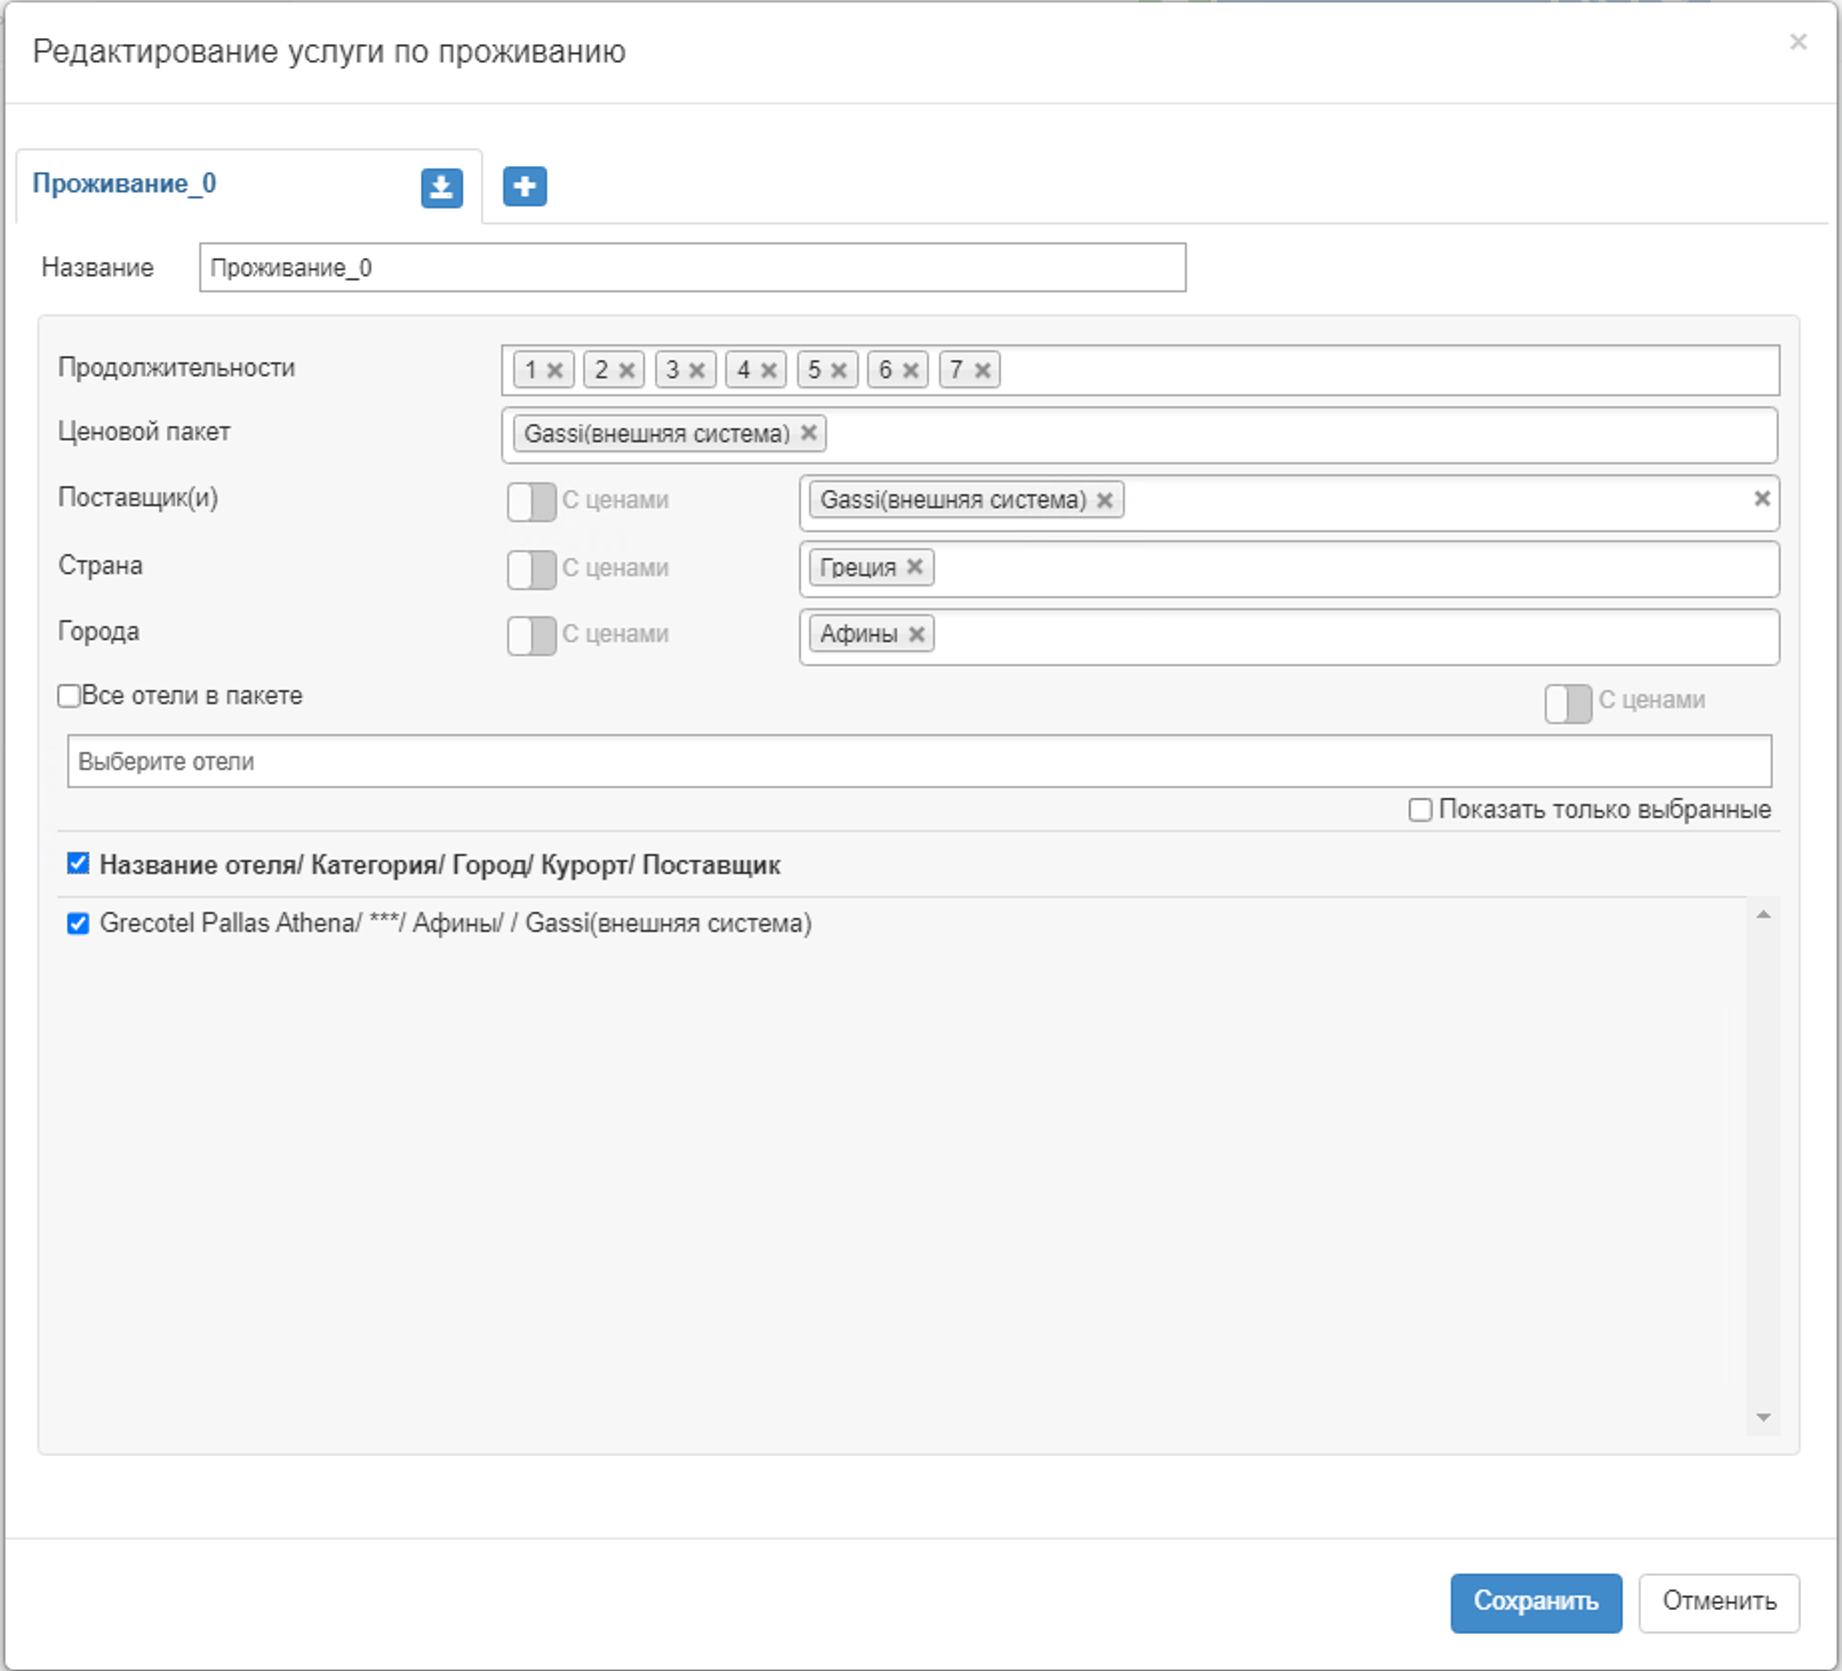
Task: Remove duration 1 tag
Action: [555, 371]
